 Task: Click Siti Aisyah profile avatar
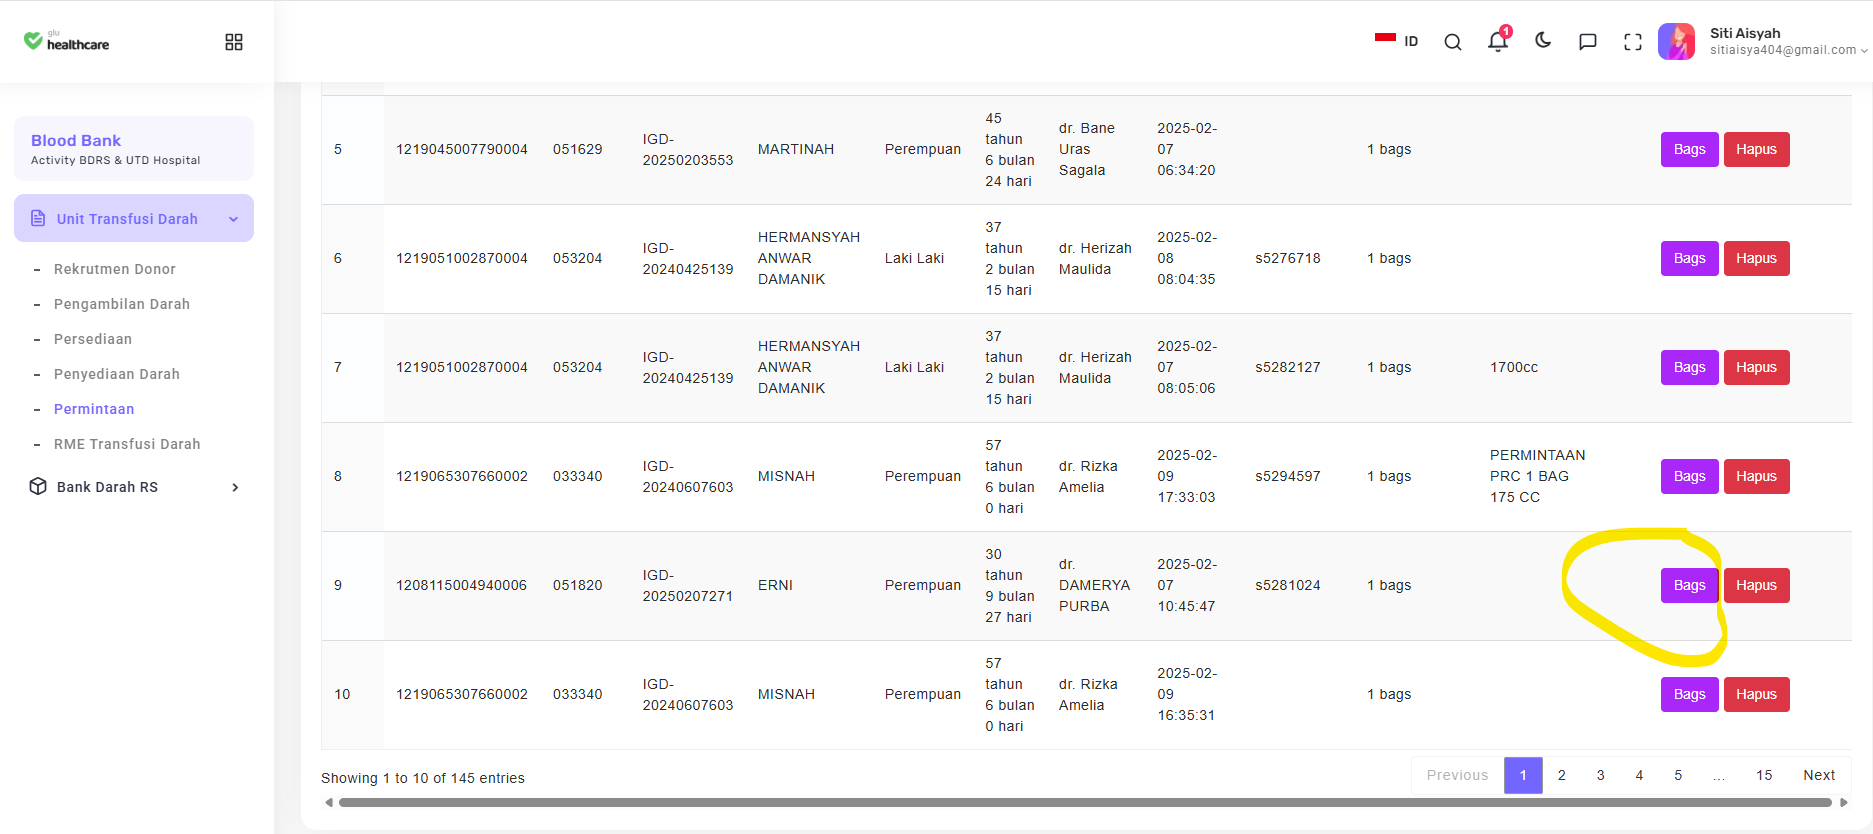(1677, 41)
